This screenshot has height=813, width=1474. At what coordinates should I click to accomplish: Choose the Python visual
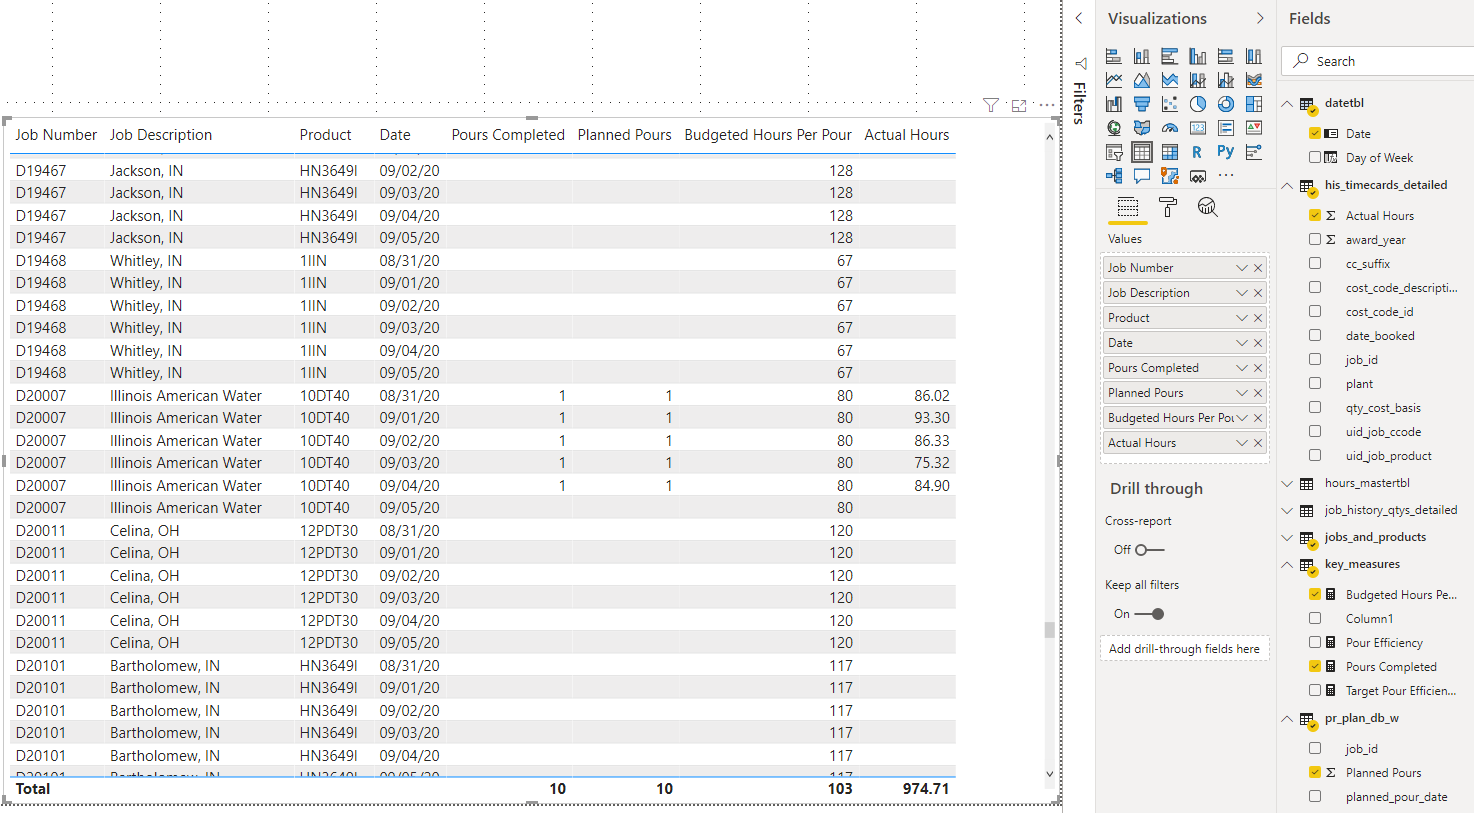point(1226,152)
